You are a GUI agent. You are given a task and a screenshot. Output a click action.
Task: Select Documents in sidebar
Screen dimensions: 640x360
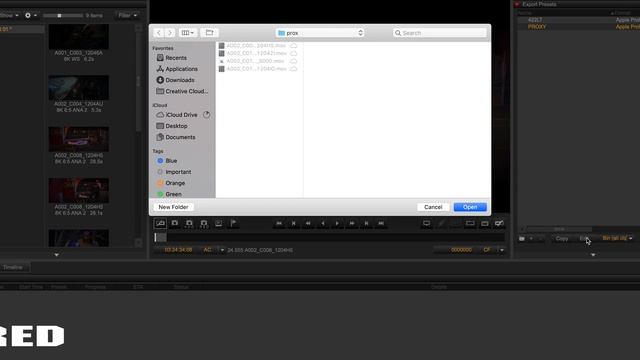(x=176, y=137)
